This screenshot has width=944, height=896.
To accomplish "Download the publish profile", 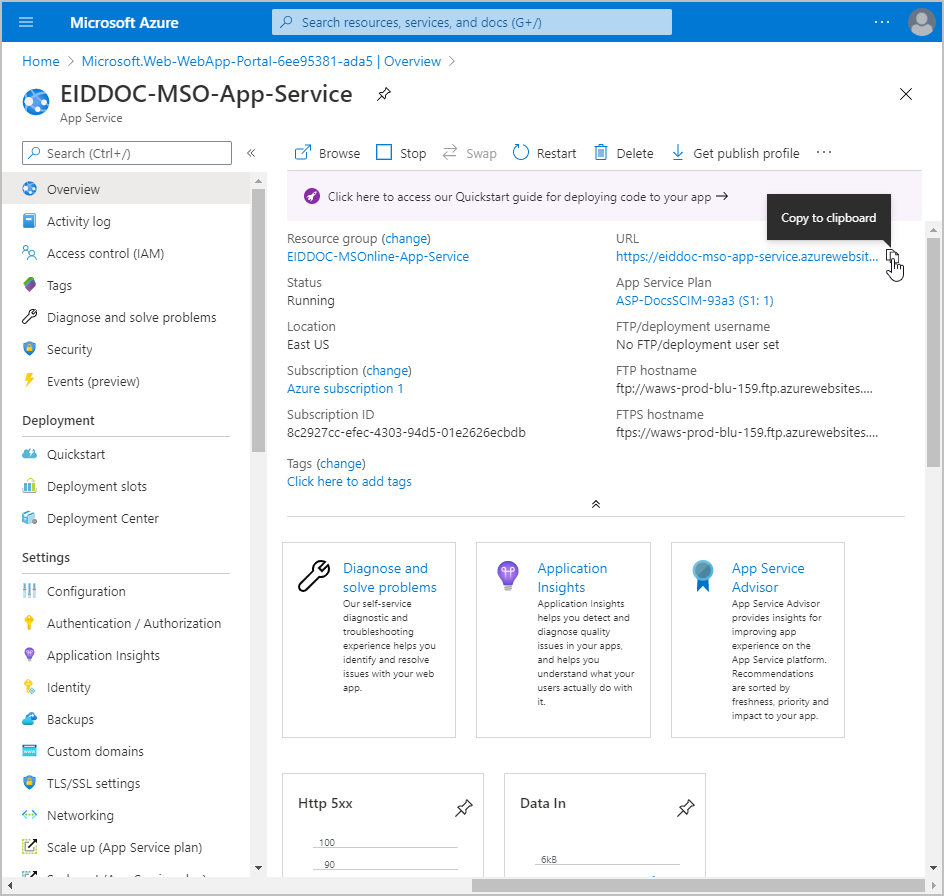I will click(735, 153).
